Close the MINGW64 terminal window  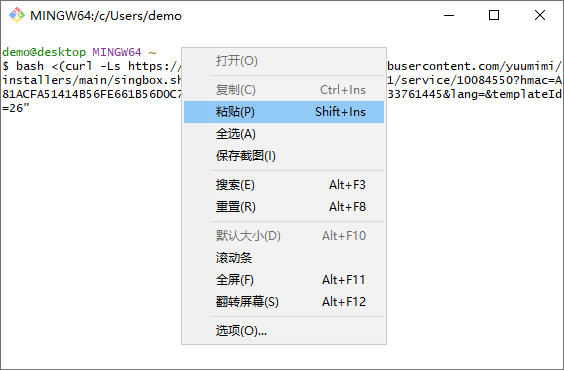(540, 15)
